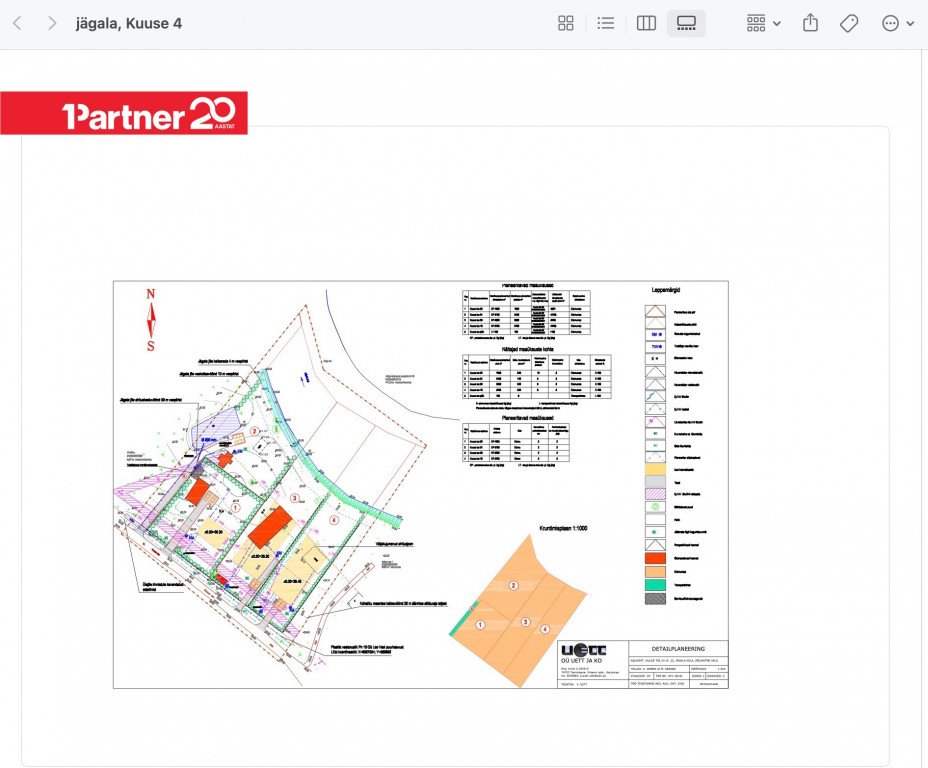Open the Group By dropdown
This screenshot has width=928, height=768.
(x=763, y=23)
